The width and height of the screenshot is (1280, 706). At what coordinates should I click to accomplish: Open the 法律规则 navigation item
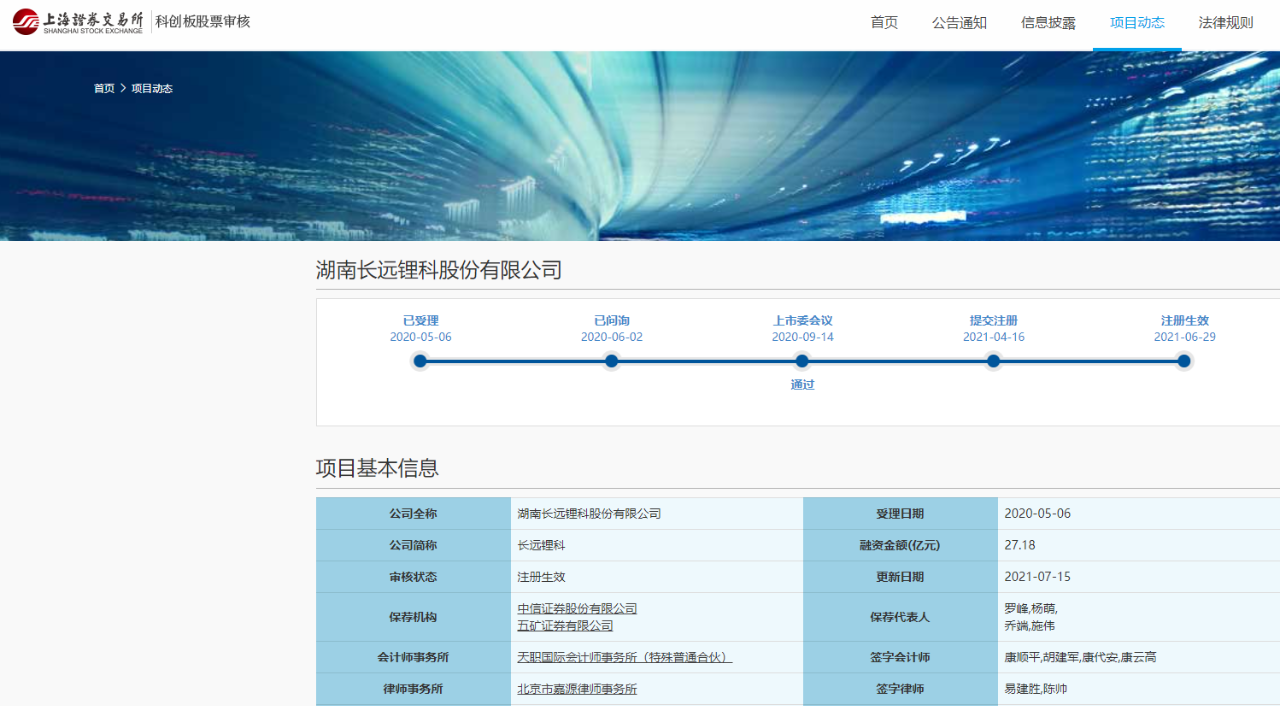click(1226, 23)
